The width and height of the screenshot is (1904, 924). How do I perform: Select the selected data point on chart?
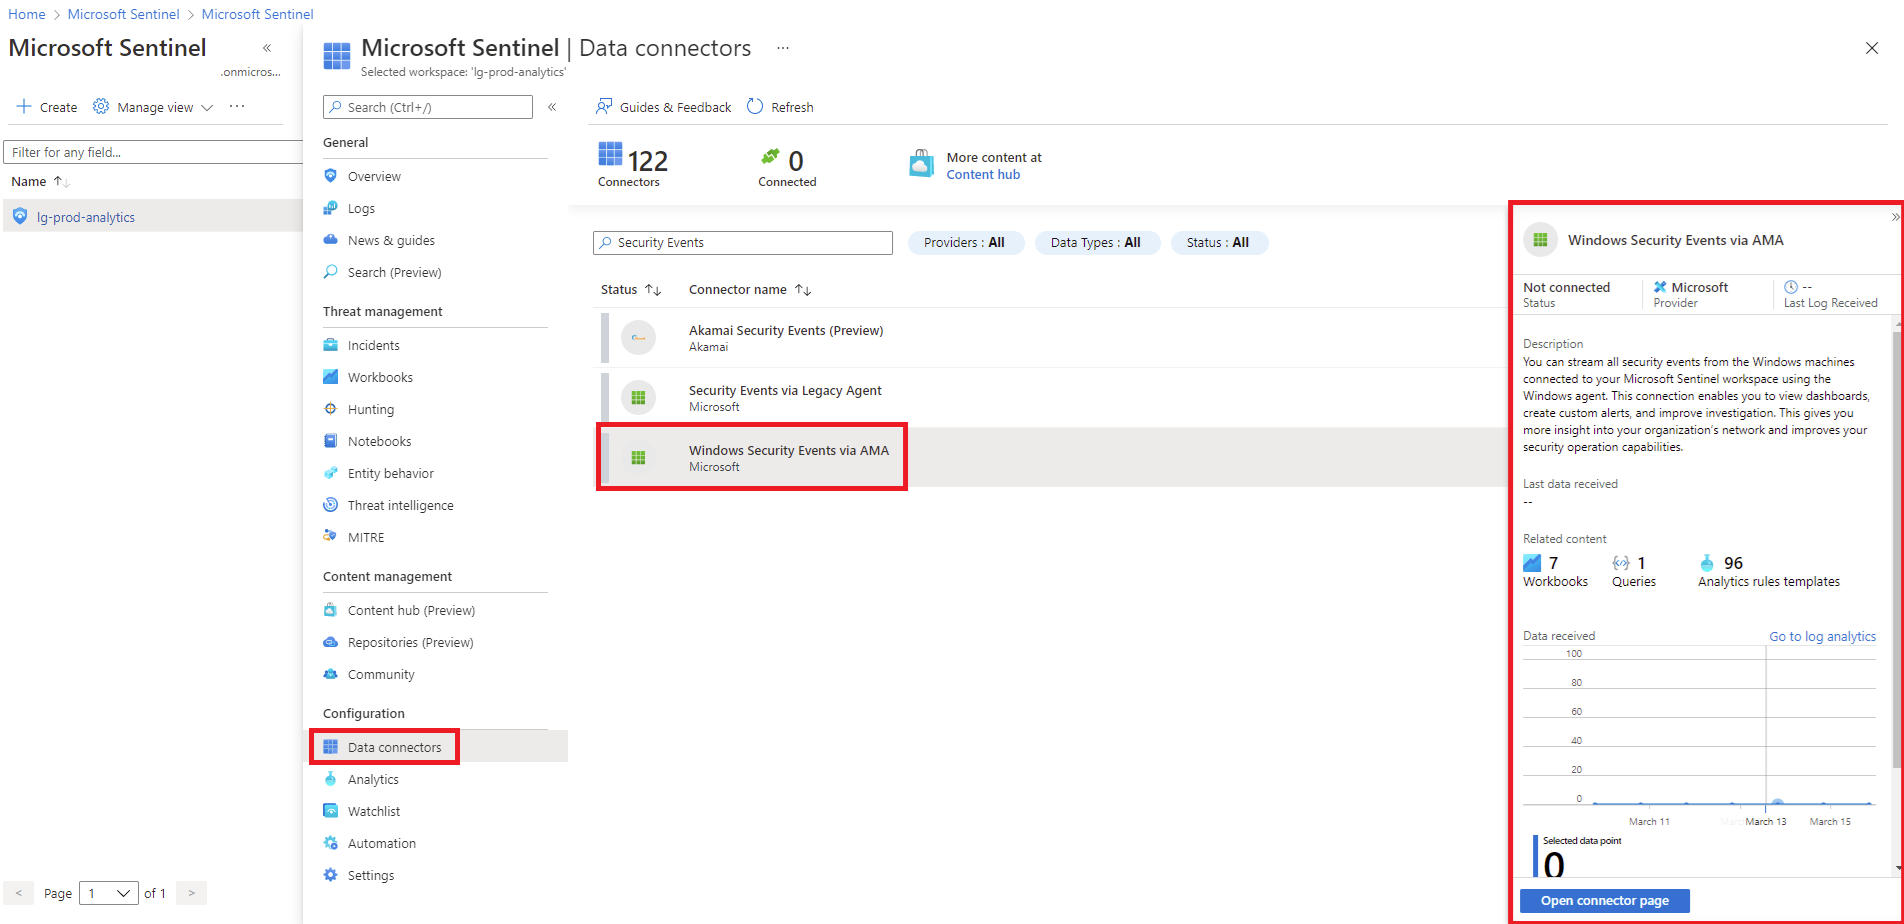pos(1777,803)
